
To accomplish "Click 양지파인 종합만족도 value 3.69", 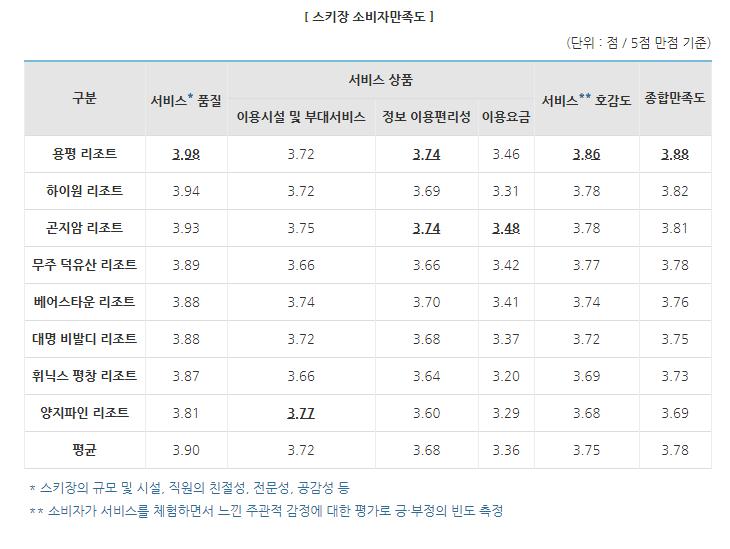I will point(675,413).
